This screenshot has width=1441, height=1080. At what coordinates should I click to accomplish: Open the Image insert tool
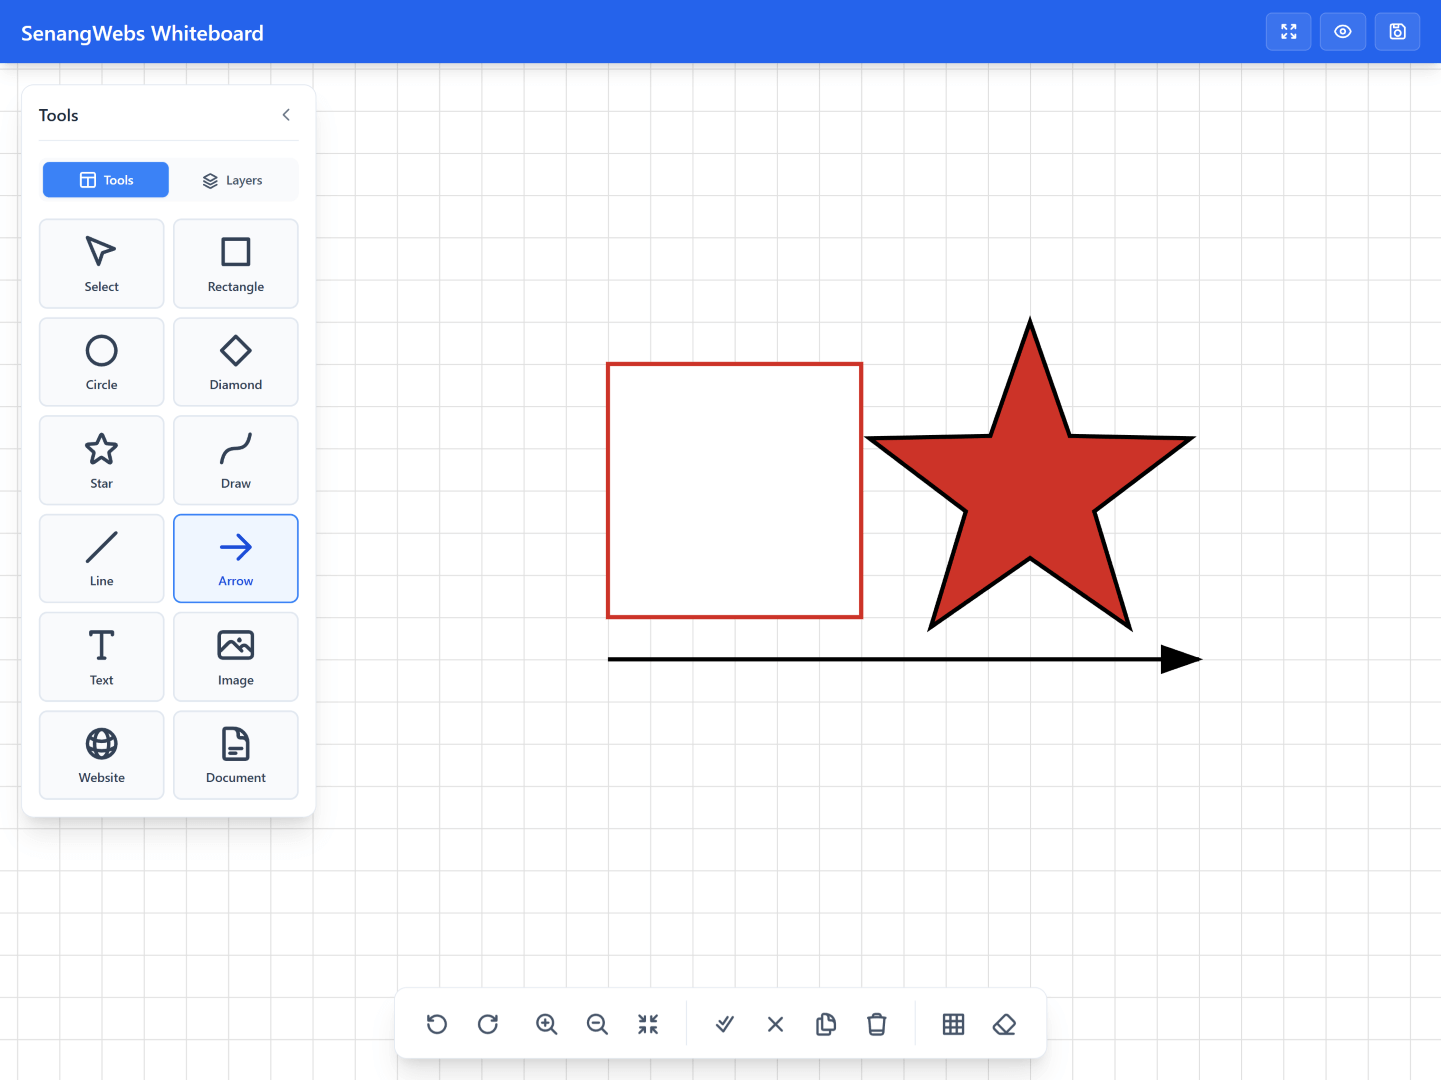point(236,657)
